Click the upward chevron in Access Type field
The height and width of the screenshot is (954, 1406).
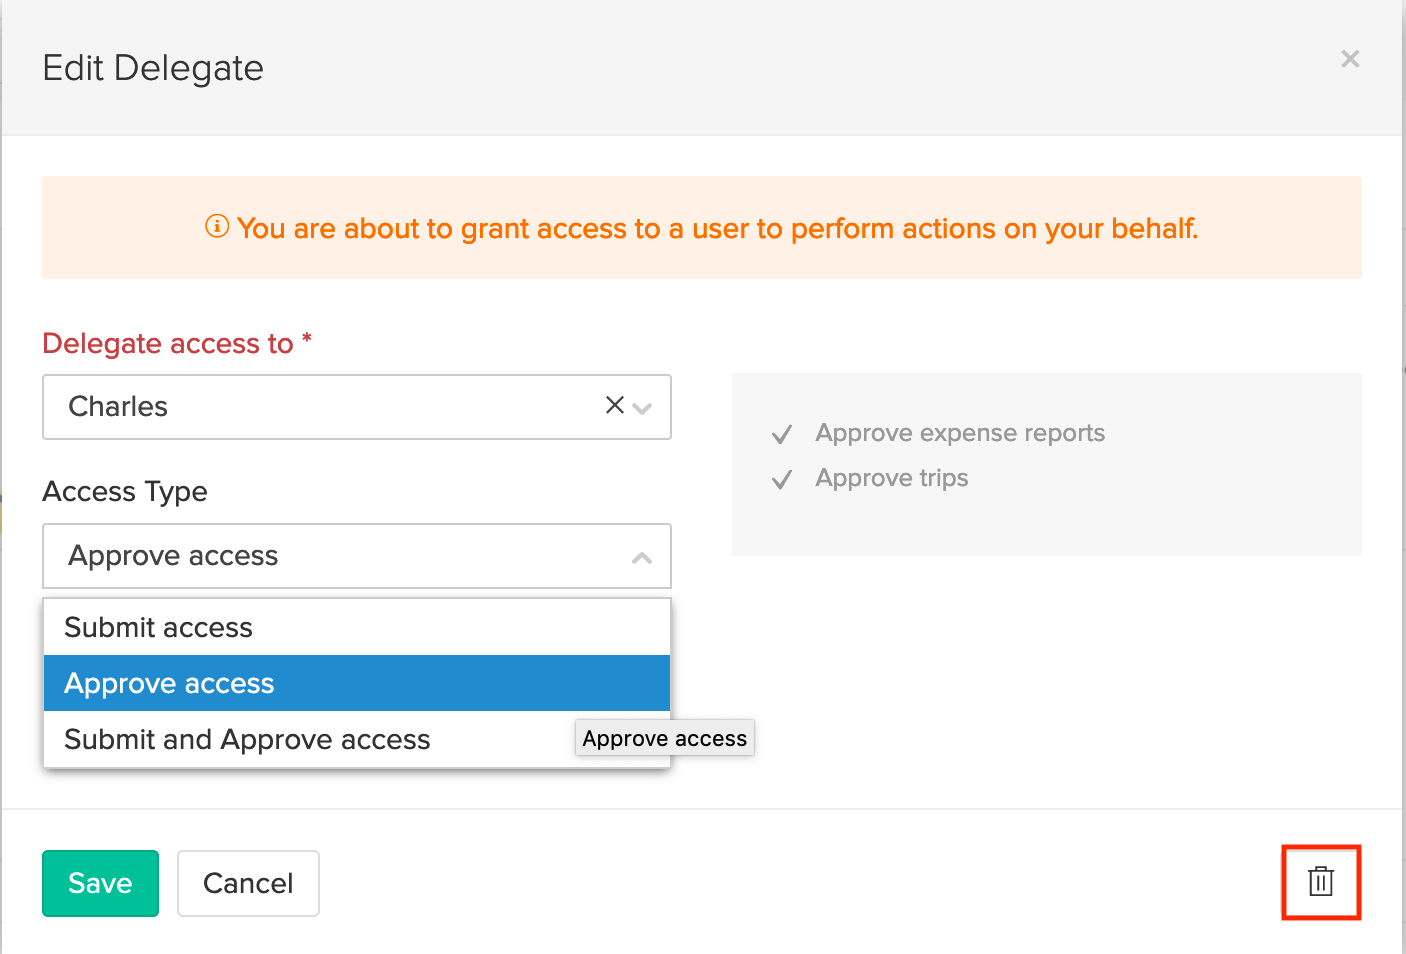[x=641, y=557]
